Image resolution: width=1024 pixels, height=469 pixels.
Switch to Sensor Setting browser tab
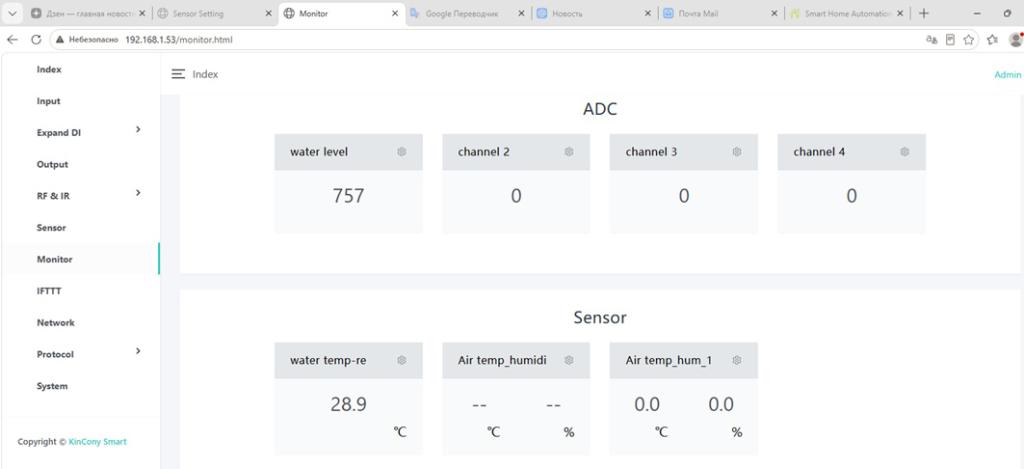pyautogui.click(x=215, y=14)
